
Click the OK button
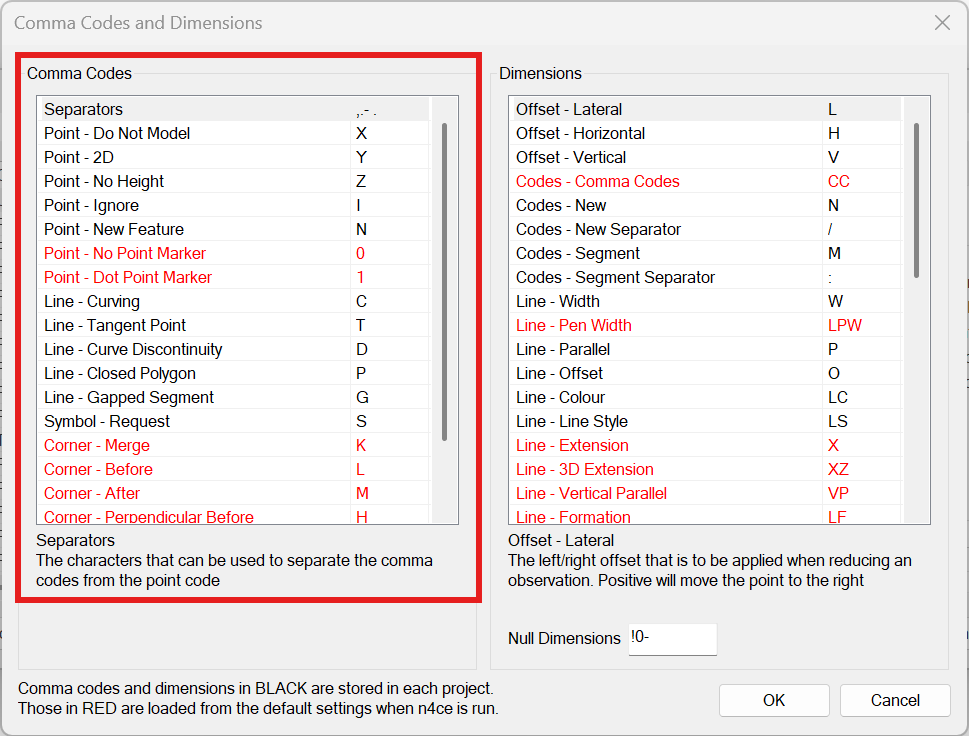tap(774, 700)
